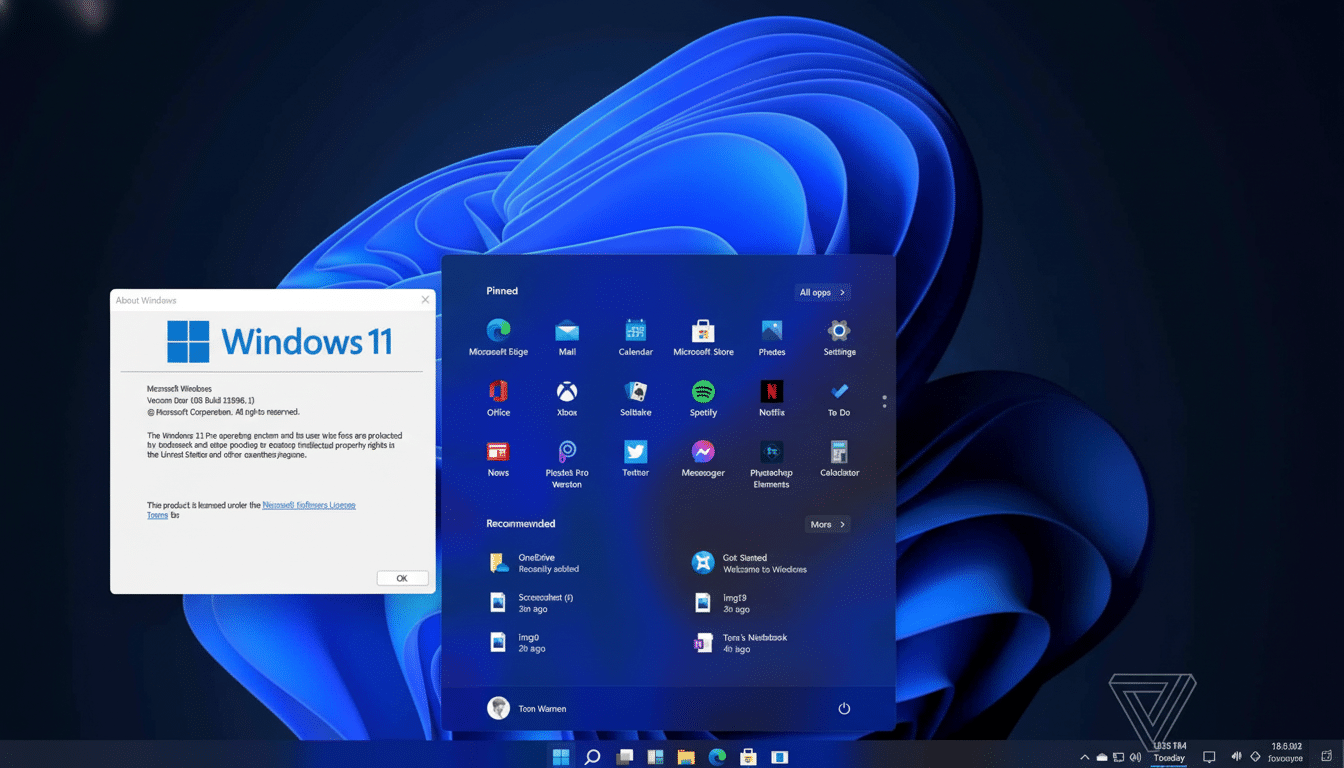Open the user profile account menu
This screenshot has width=1344, height=768.
point(527,708)
